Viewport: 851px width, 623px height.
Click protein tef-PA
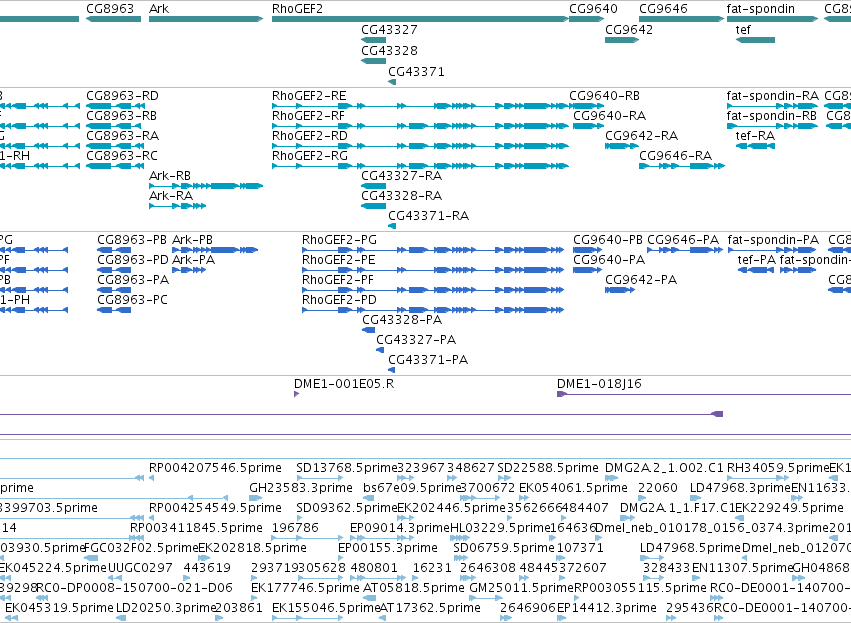click(757, 260)
